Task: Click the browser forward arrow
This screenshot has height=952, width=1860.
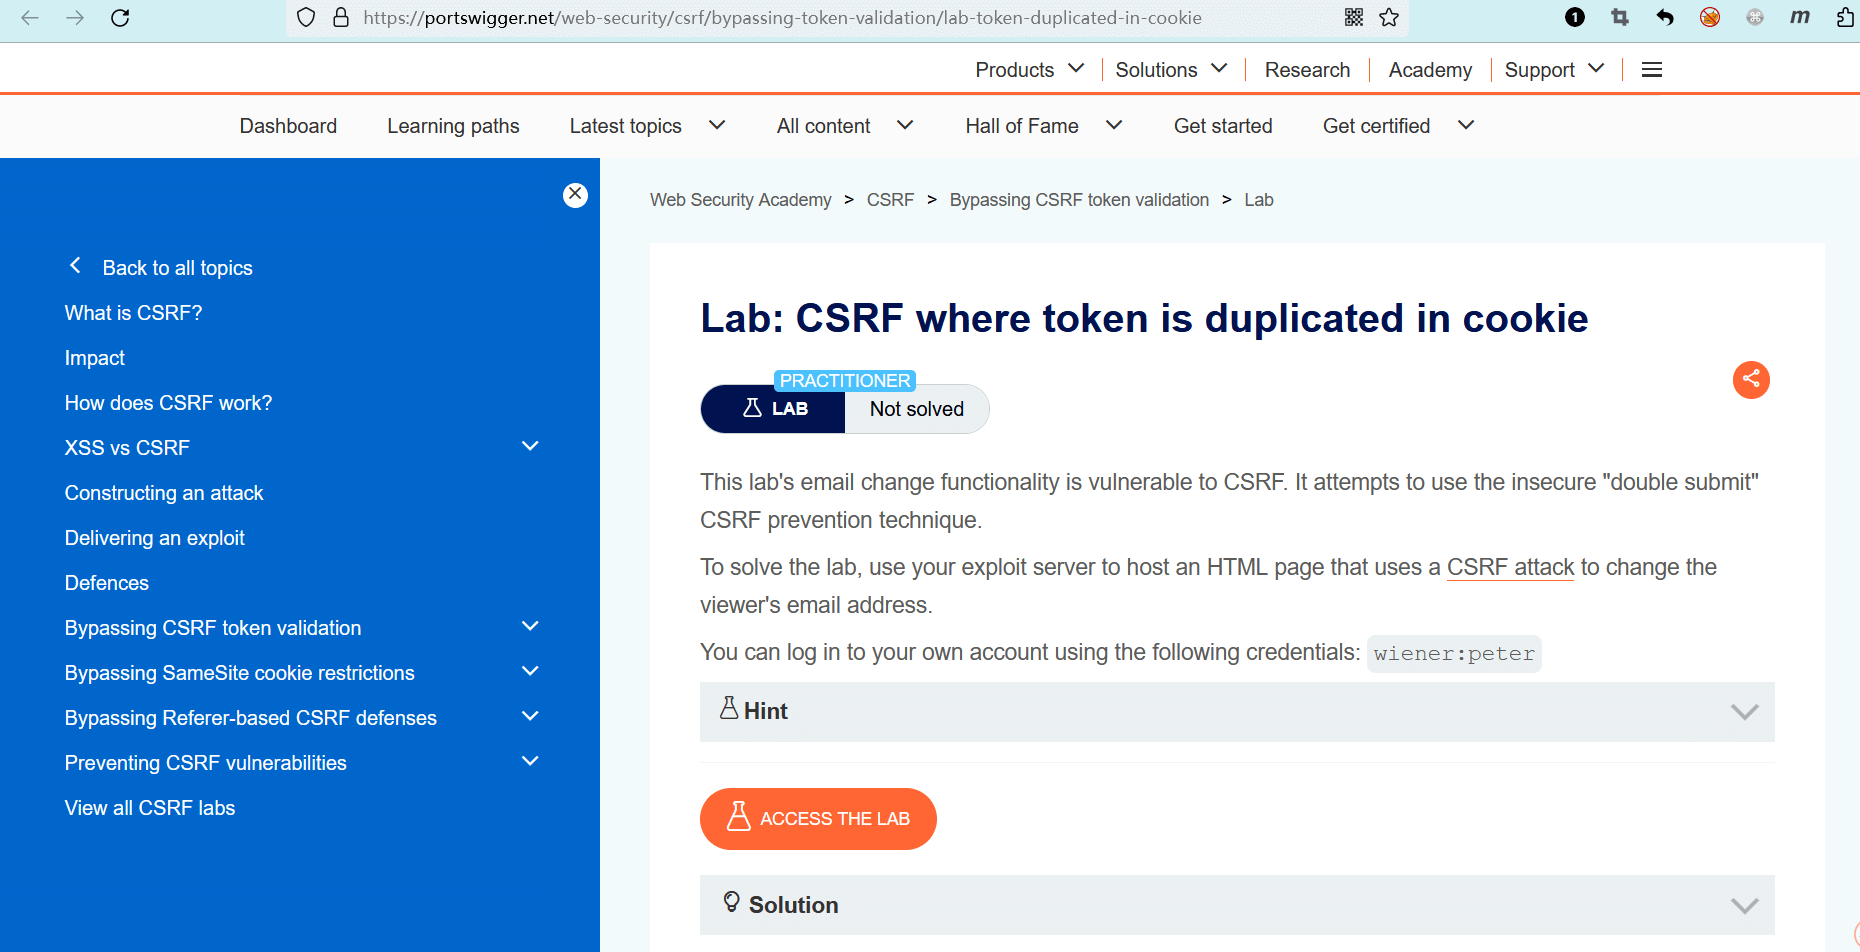Action: [x=75, y=17]
